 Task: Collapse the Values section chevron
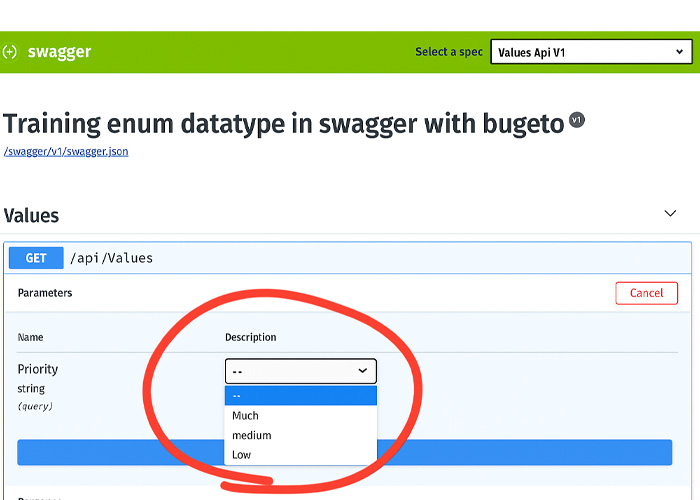point(670,213)
